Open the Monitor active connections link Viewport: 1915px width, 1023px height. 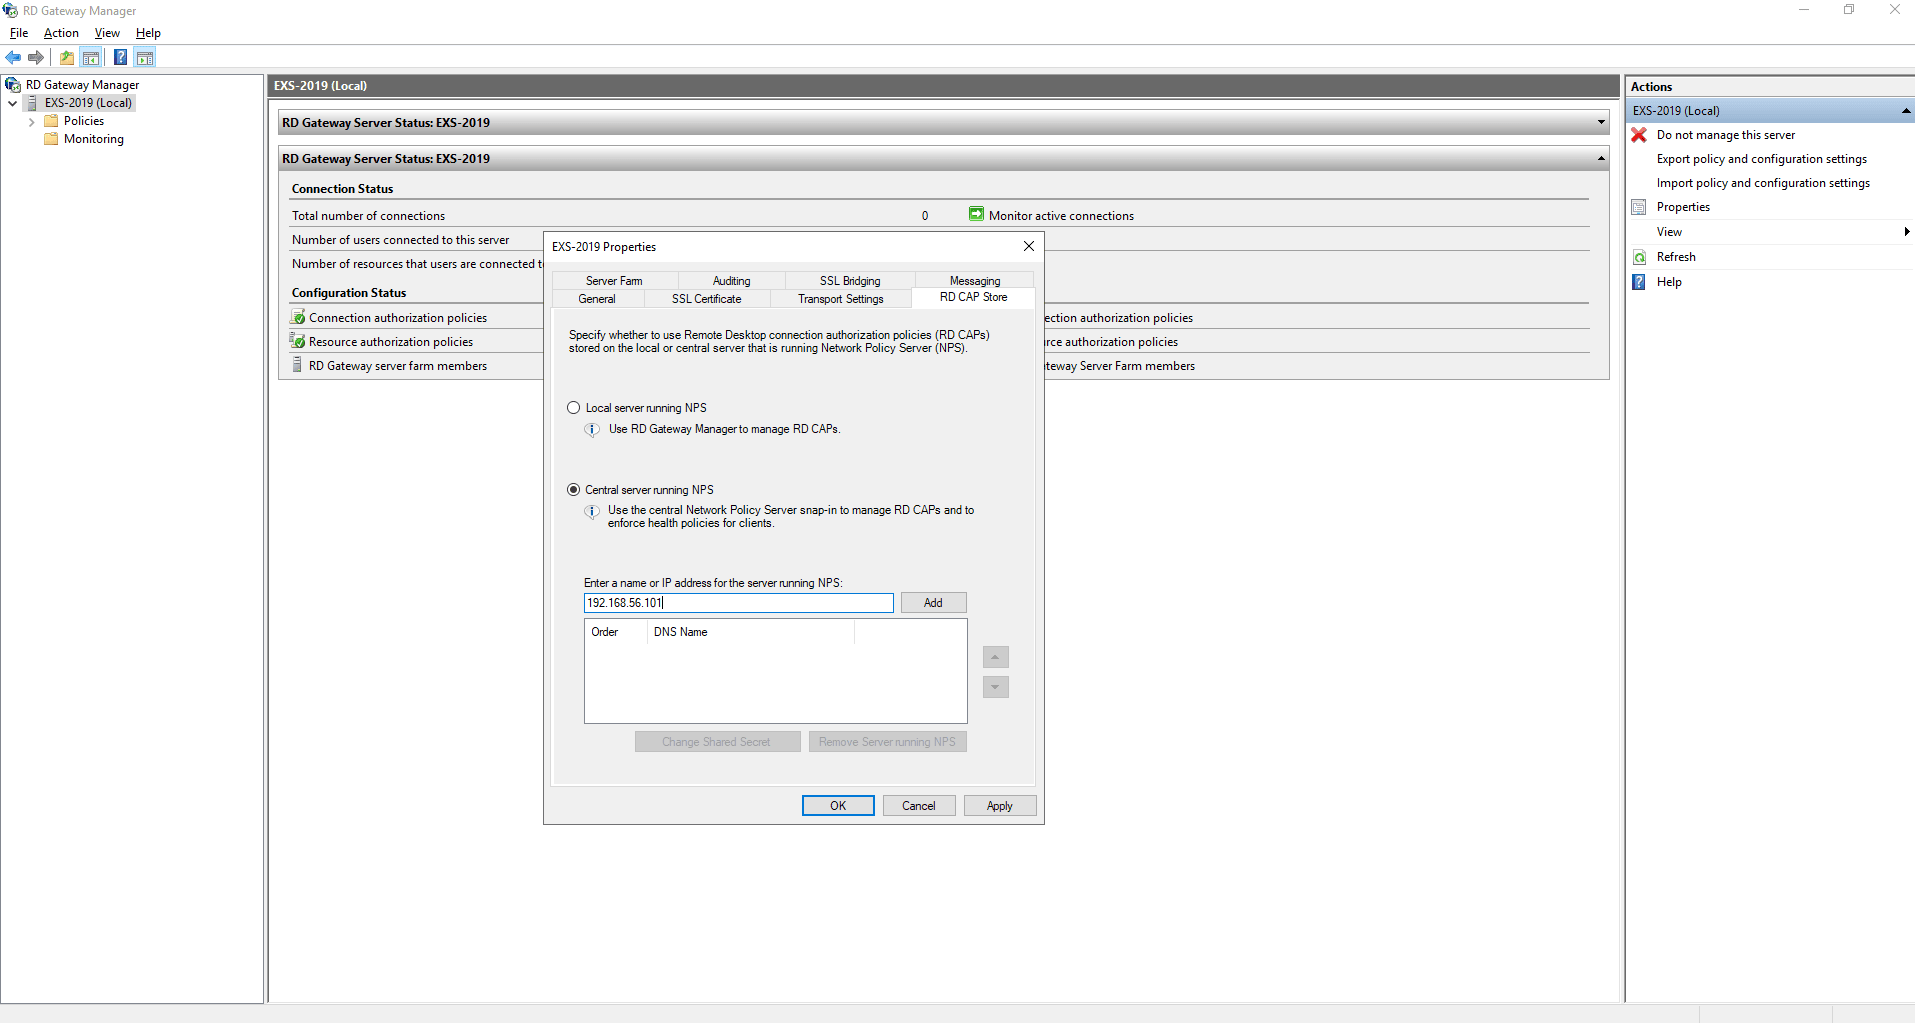1061,216
